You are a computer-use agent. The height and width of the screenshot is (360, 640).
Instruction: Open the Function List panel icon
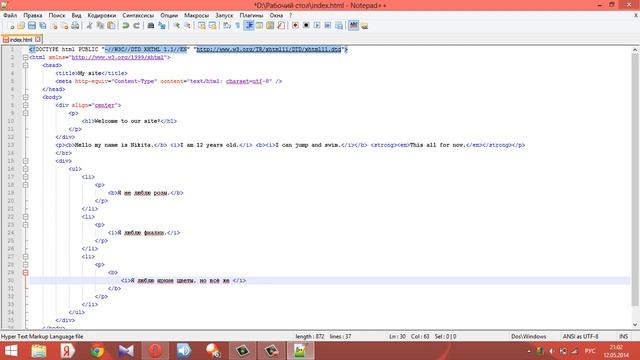point(280,26)
